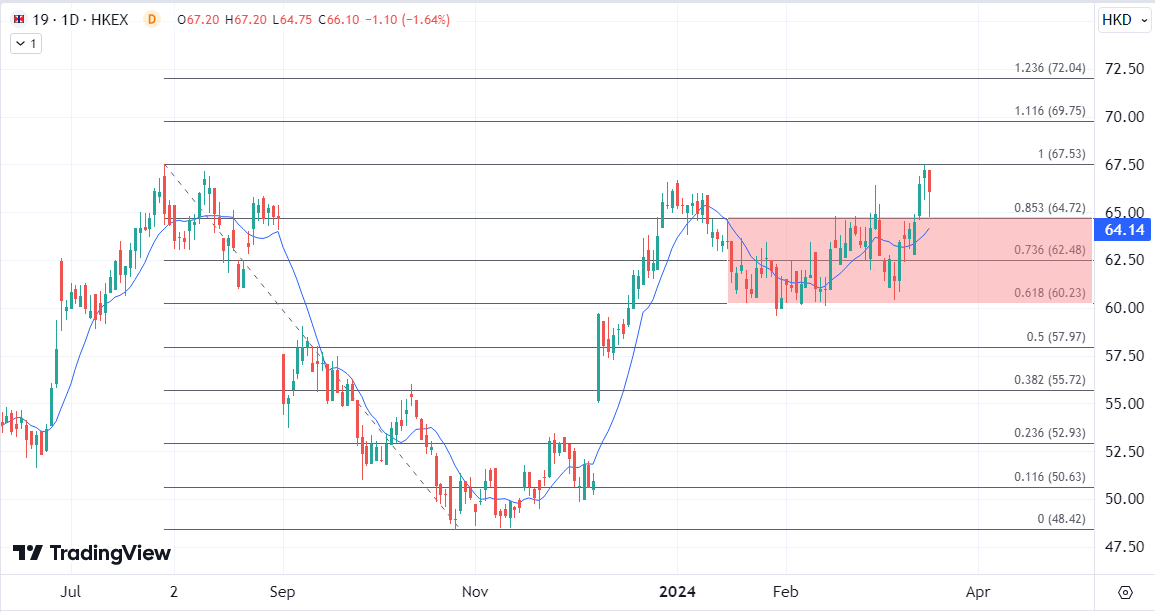Click the TradingView logo
This screenshot has width=1155, height=612.
pos(92,554)
